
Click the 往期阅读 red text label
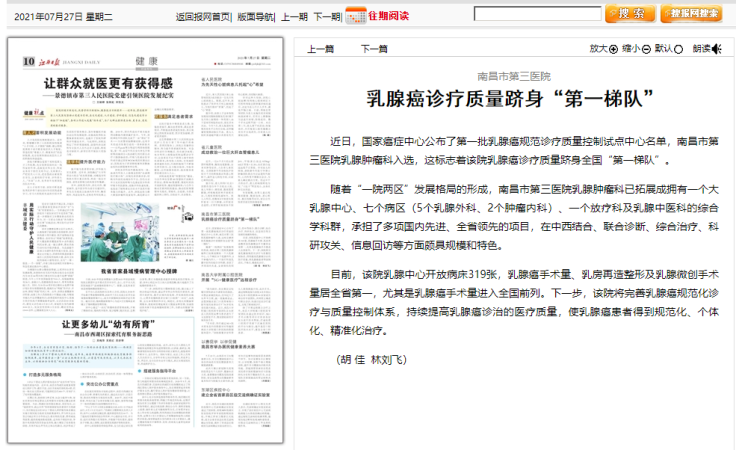tap(390, 15)
